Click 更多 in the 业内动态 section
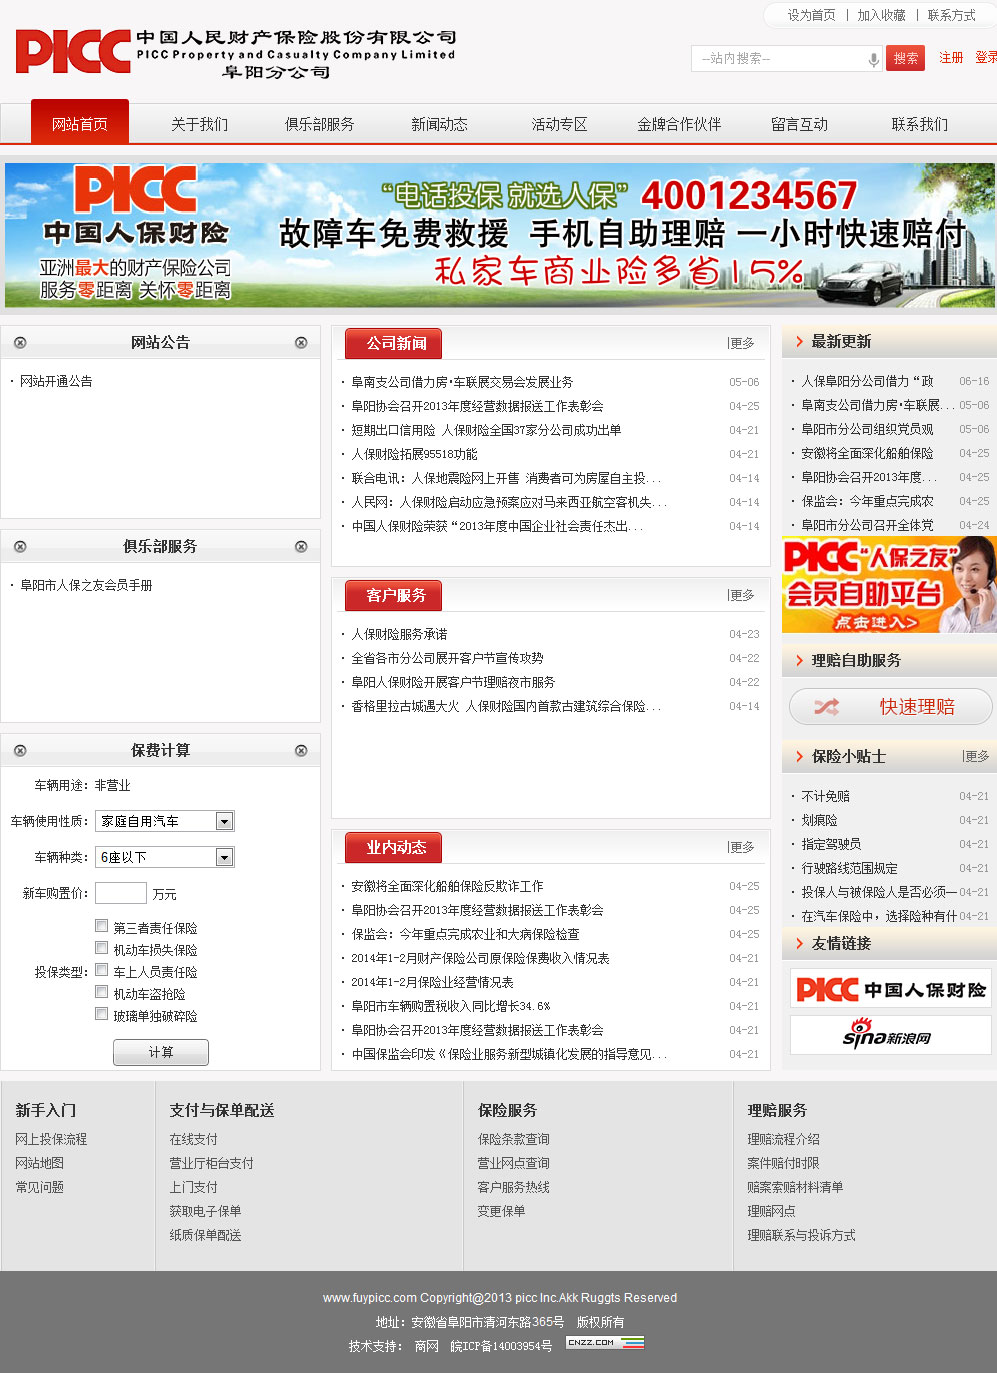 pos(742,847)
